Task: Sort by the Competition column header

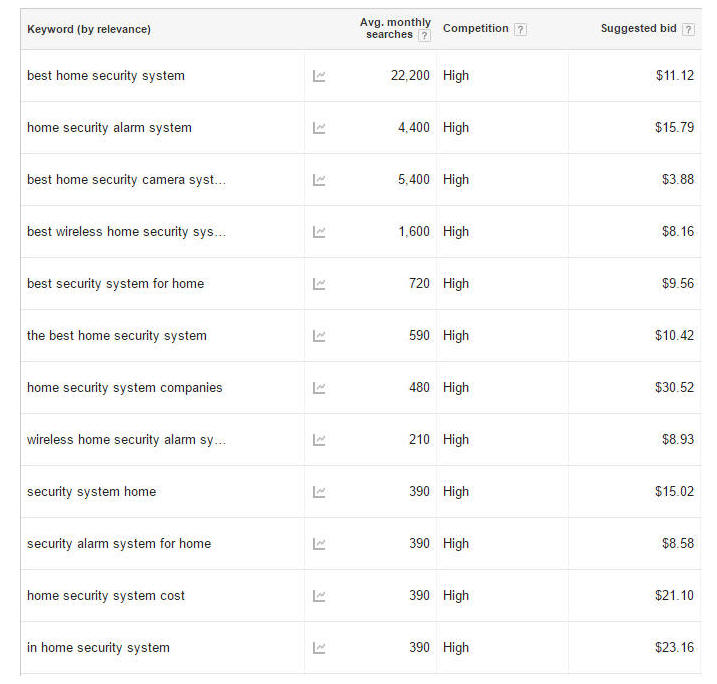Action: (x=476, y=29)
